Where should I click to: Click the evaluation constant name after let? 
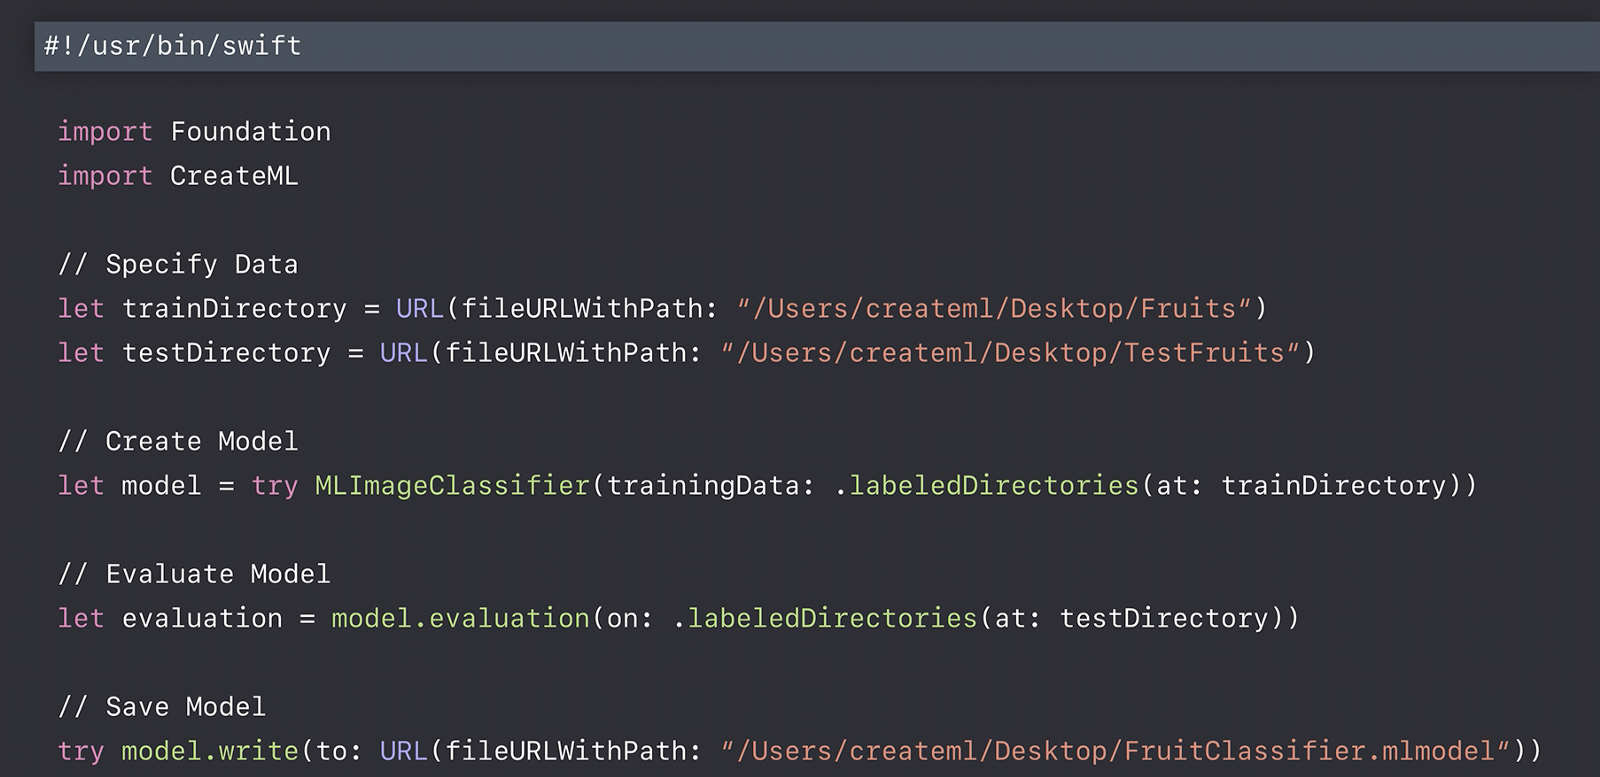(x=202, y=618)
